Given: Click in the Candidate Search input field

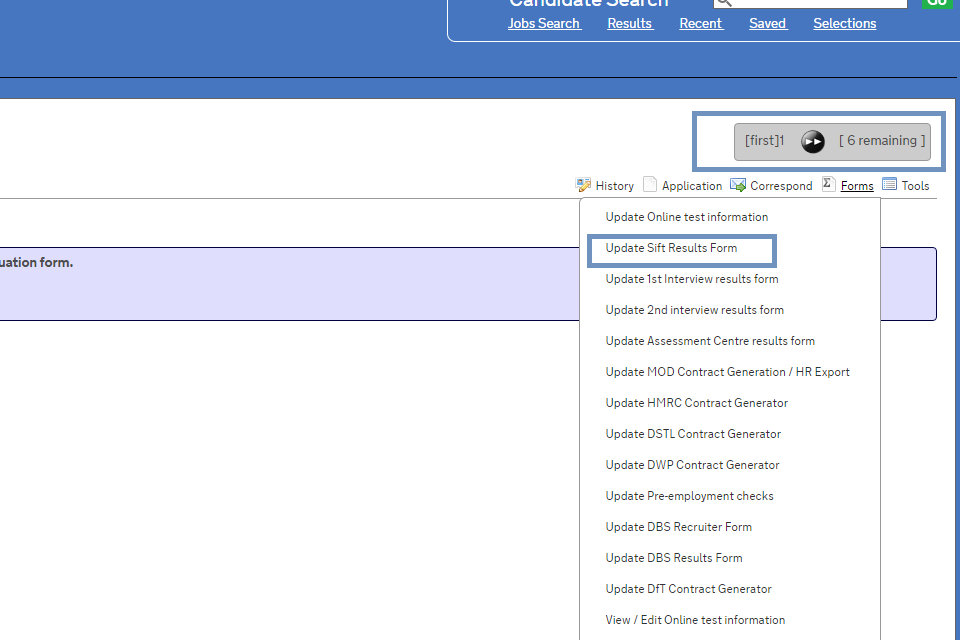Looking at the screenshot, I should pos(822,3).
